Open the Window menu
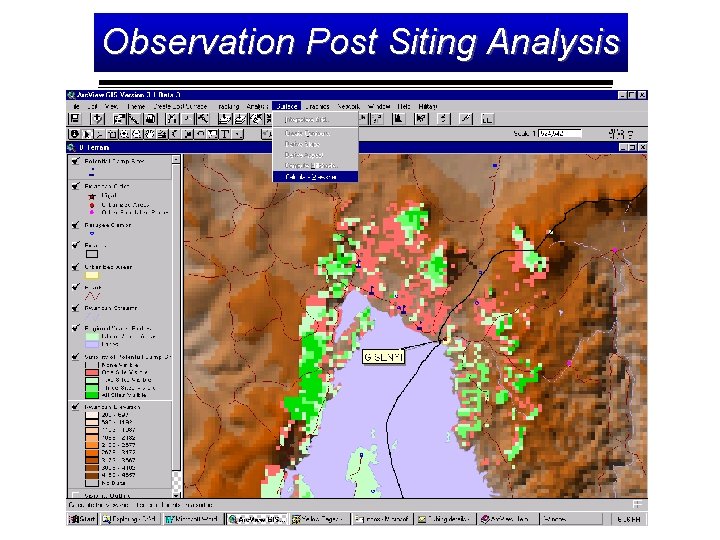 [379, 106]
